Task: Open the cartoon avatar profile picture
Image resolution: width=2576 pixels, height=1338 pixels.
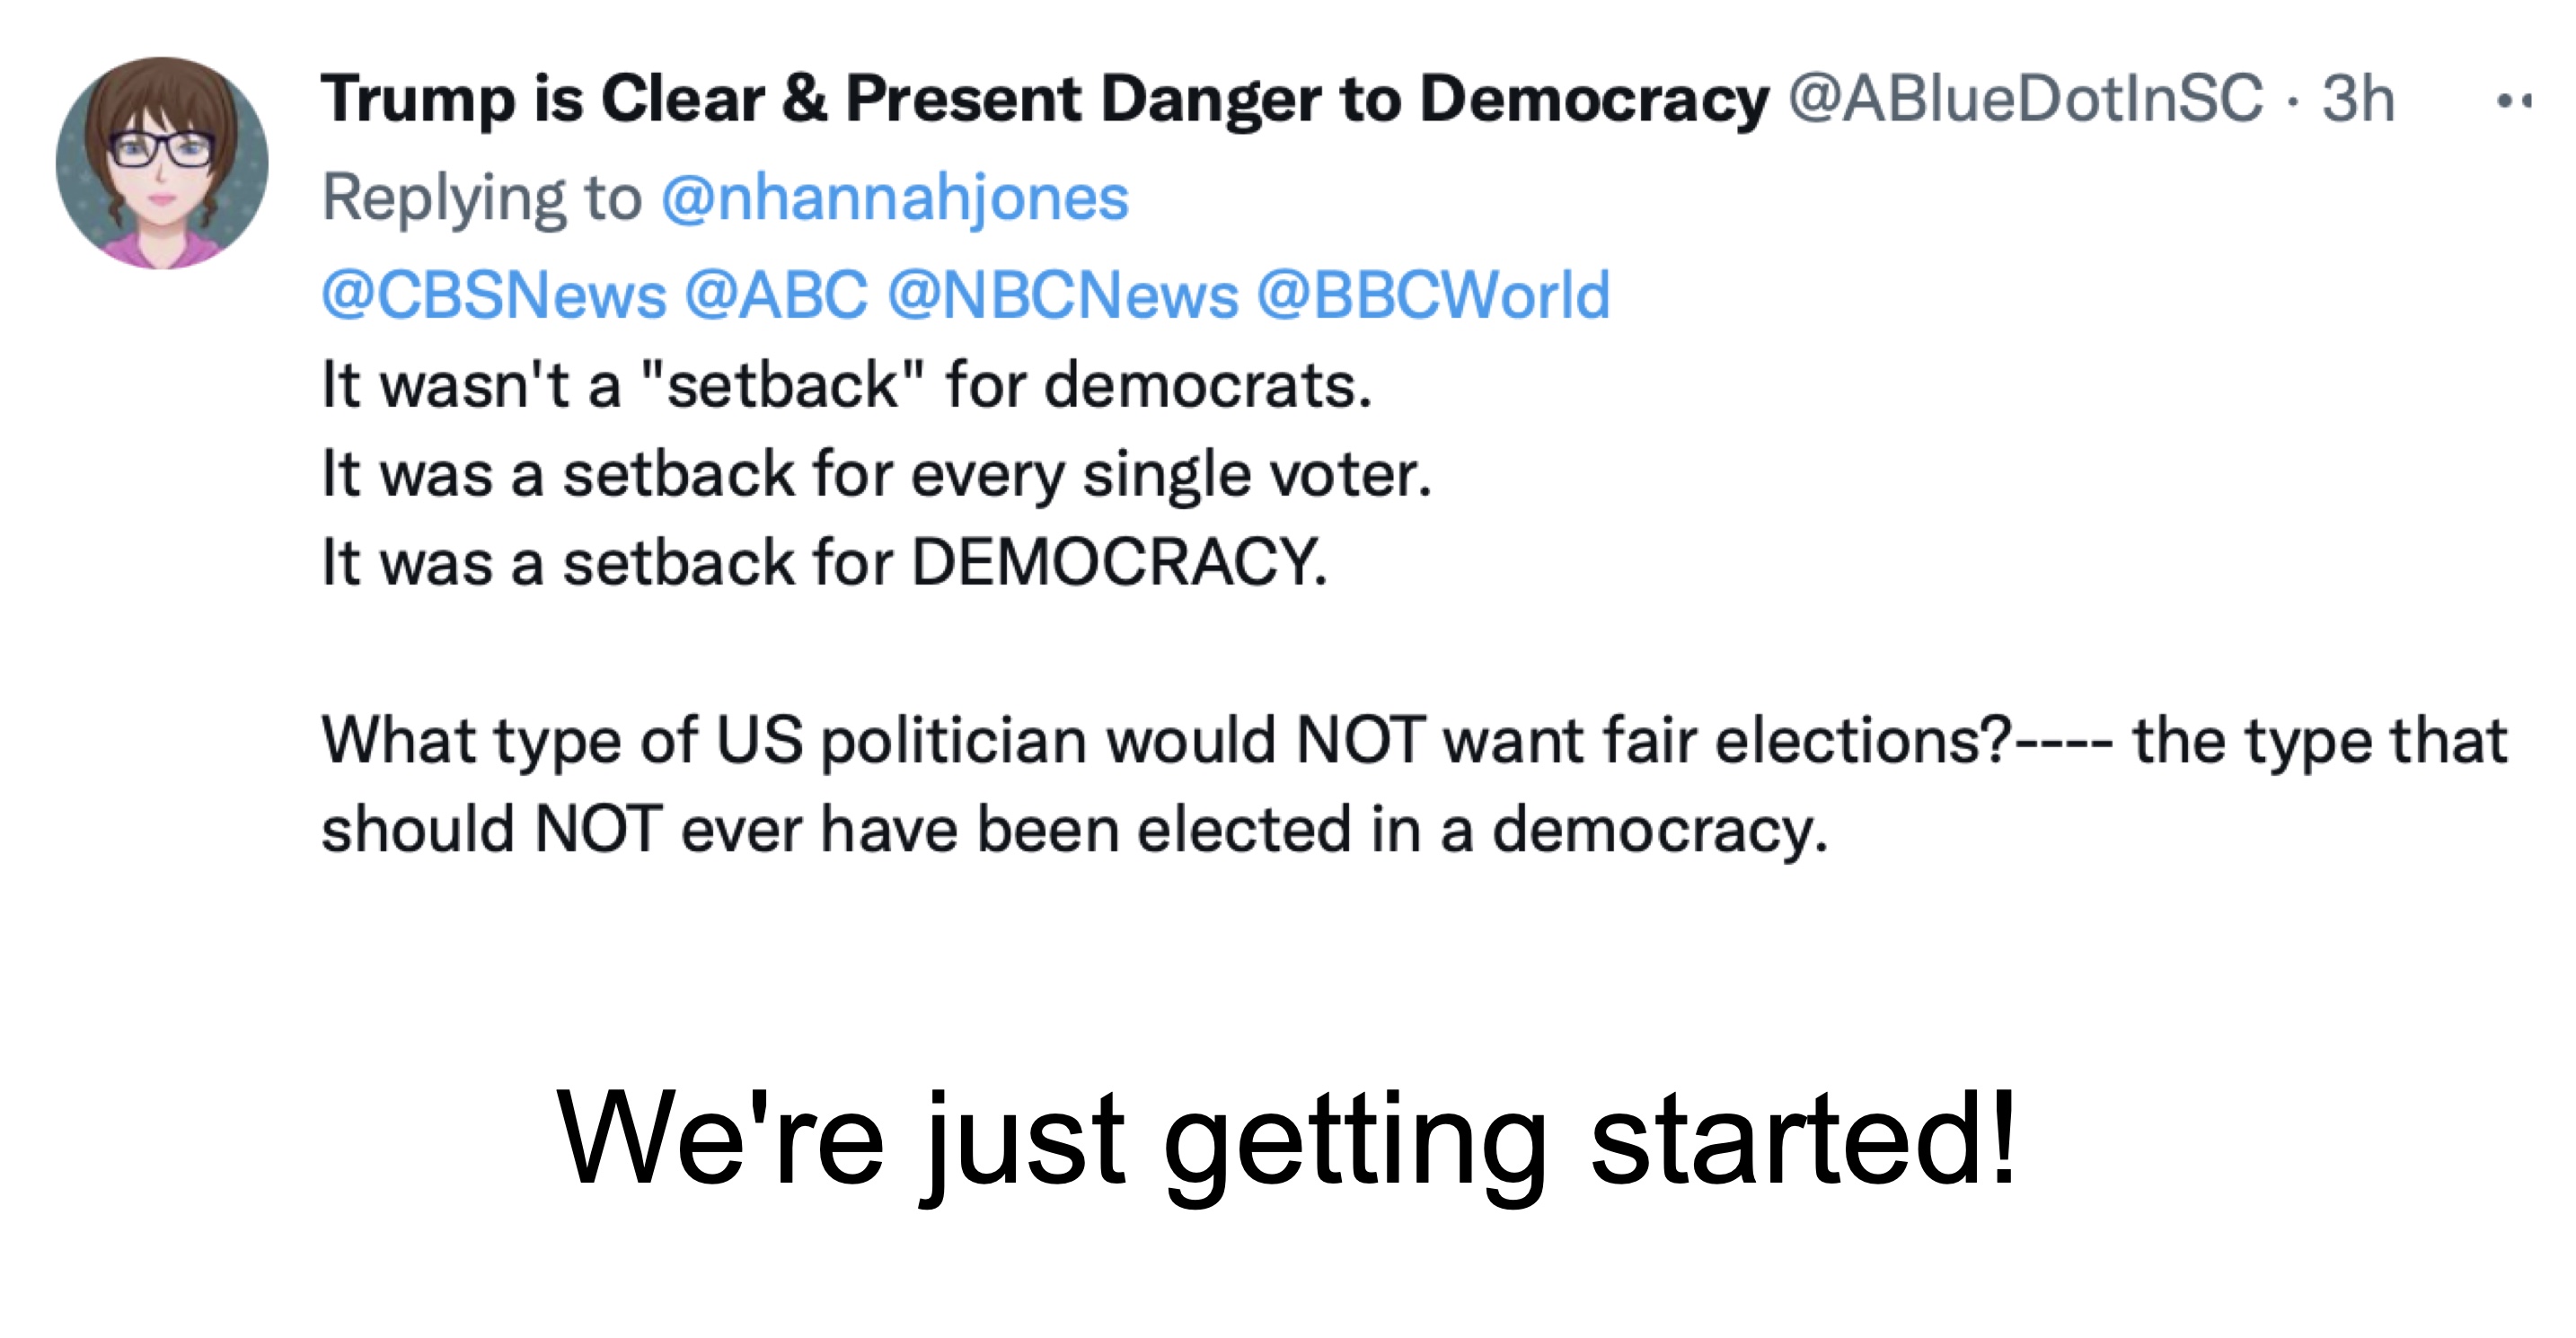Action: coord(162,163)
